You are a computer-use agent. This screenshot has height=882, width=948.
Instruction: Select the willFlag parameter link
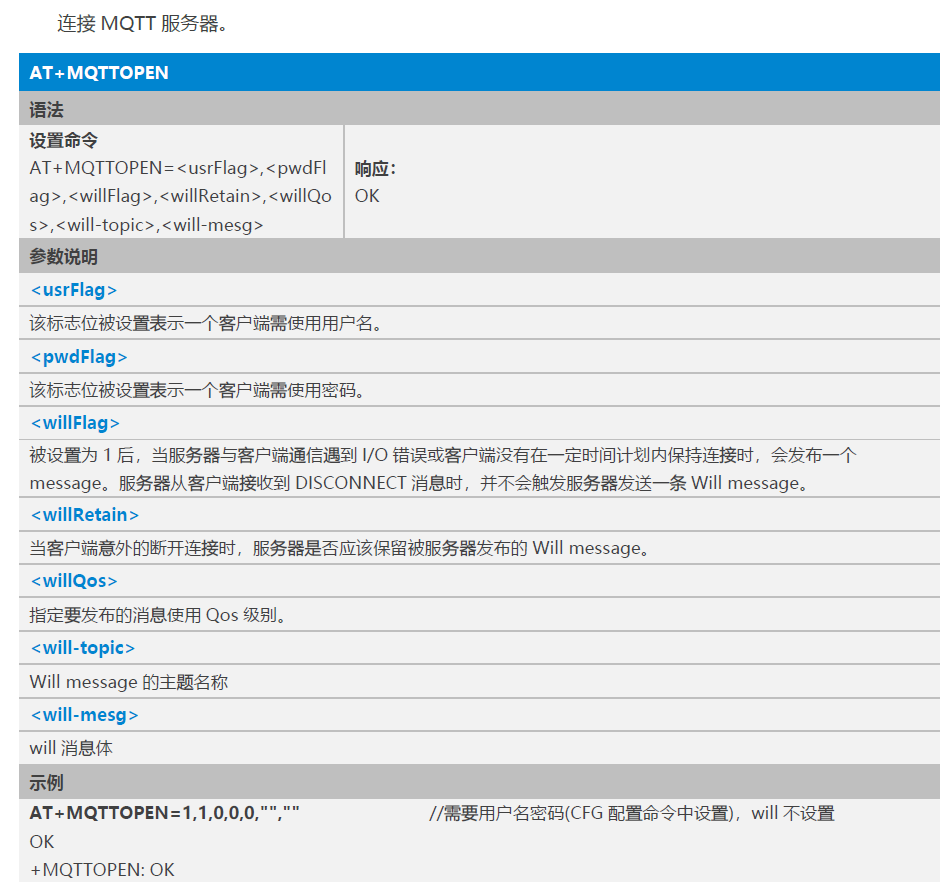click(x=71, y=423)
